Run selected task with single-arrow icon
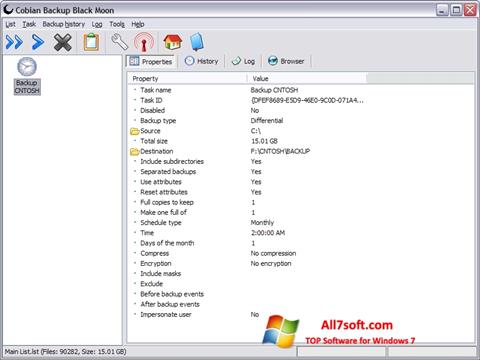Screen dimensions: 480x360 38,42
